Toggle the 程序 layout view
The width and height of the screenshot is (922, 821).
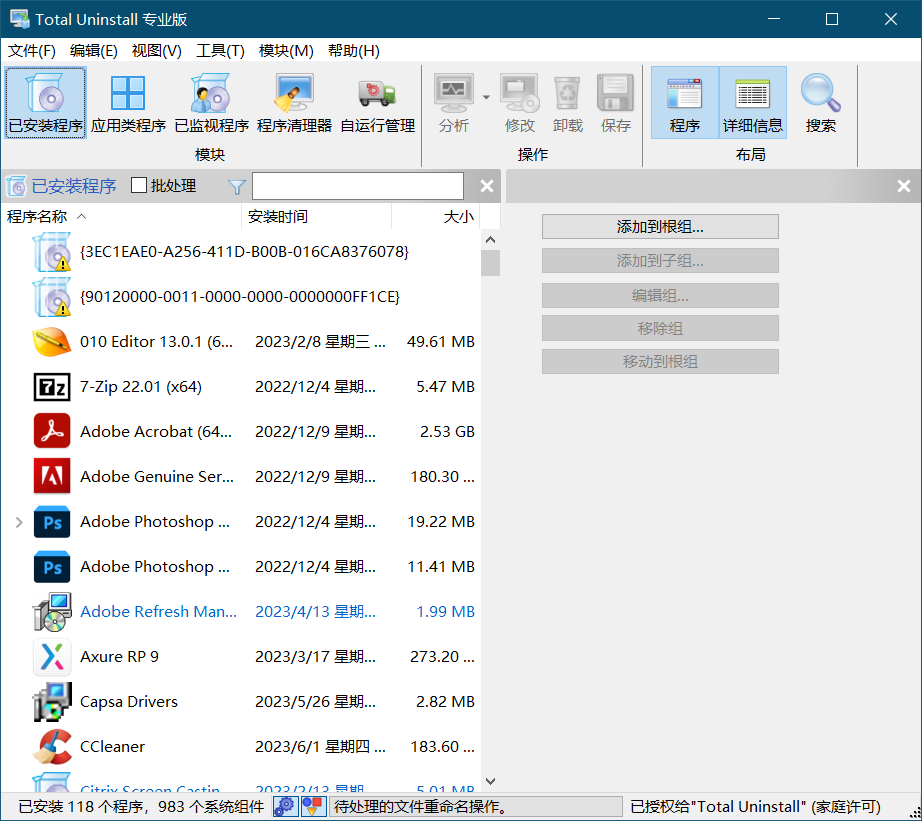[x=684, y=102]
